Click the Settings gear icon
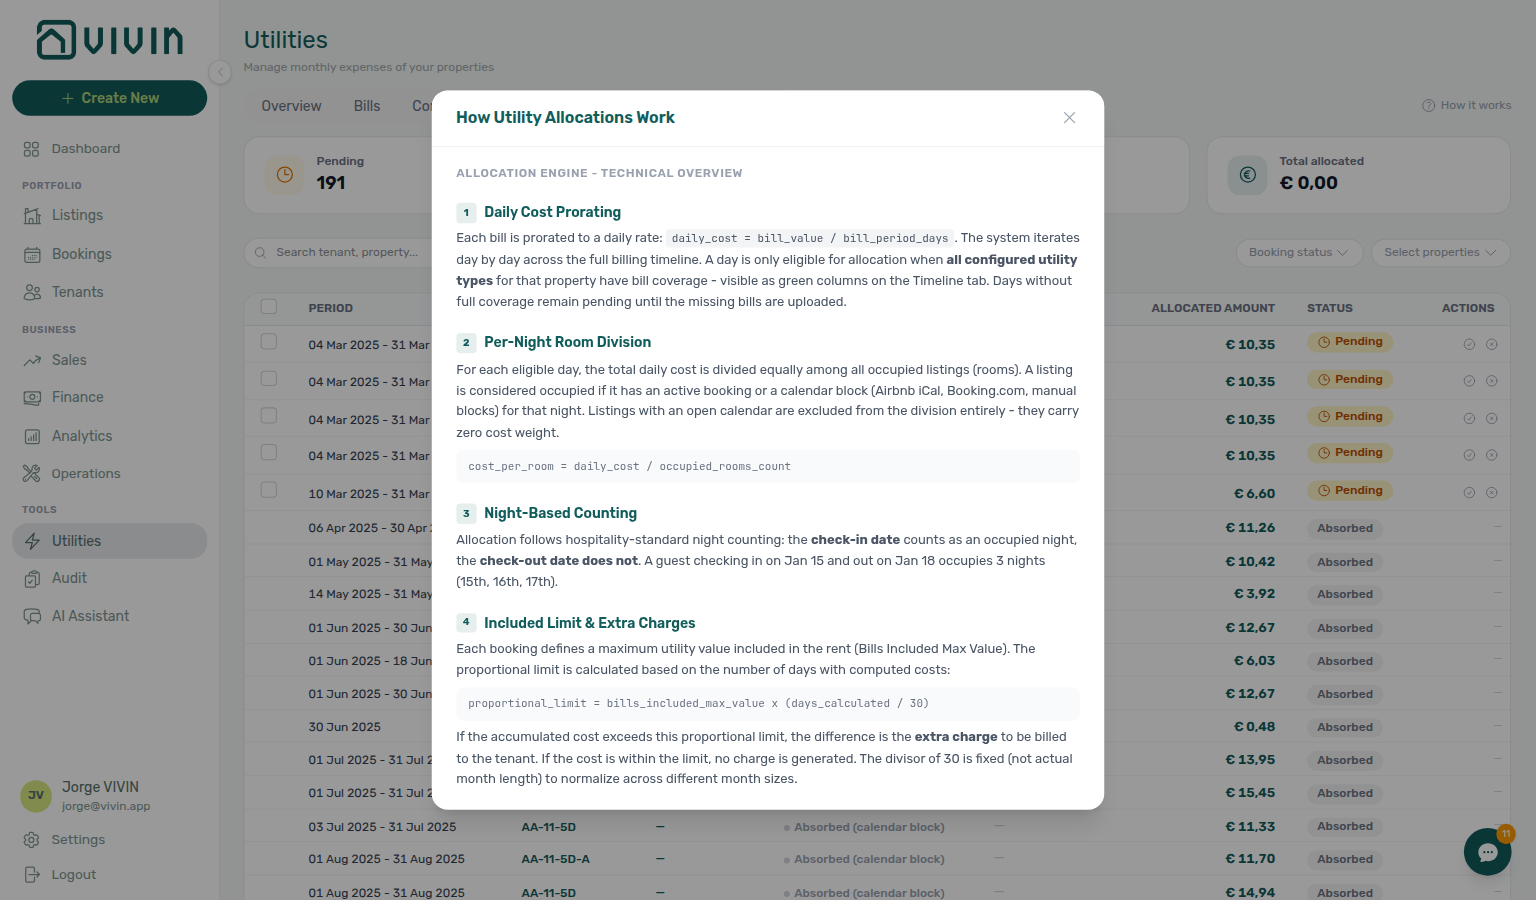1536x900 pixels. click(x=32, y=840)
